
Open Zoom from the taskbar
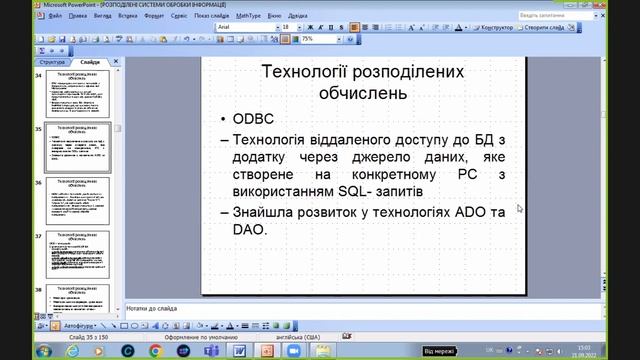[x=294, y=351]
